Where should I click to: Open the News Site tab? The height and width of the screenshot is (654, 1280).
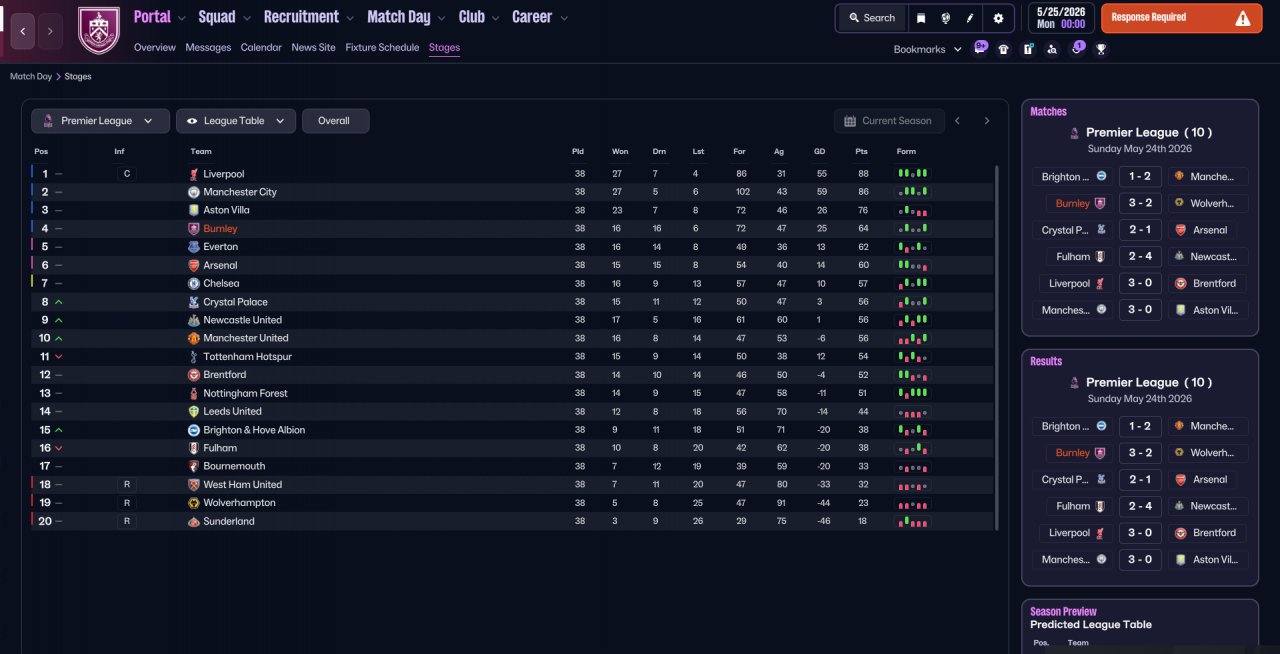click(x=313, y=47)
